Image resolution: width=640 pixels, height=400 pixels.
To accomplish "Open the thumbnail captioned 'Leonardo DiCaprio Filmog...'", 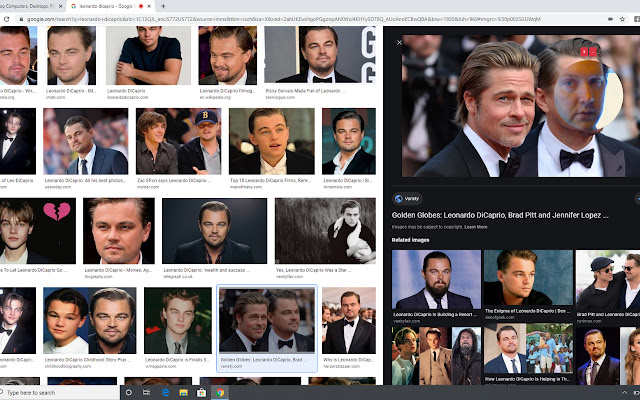I will coord(227,55).
